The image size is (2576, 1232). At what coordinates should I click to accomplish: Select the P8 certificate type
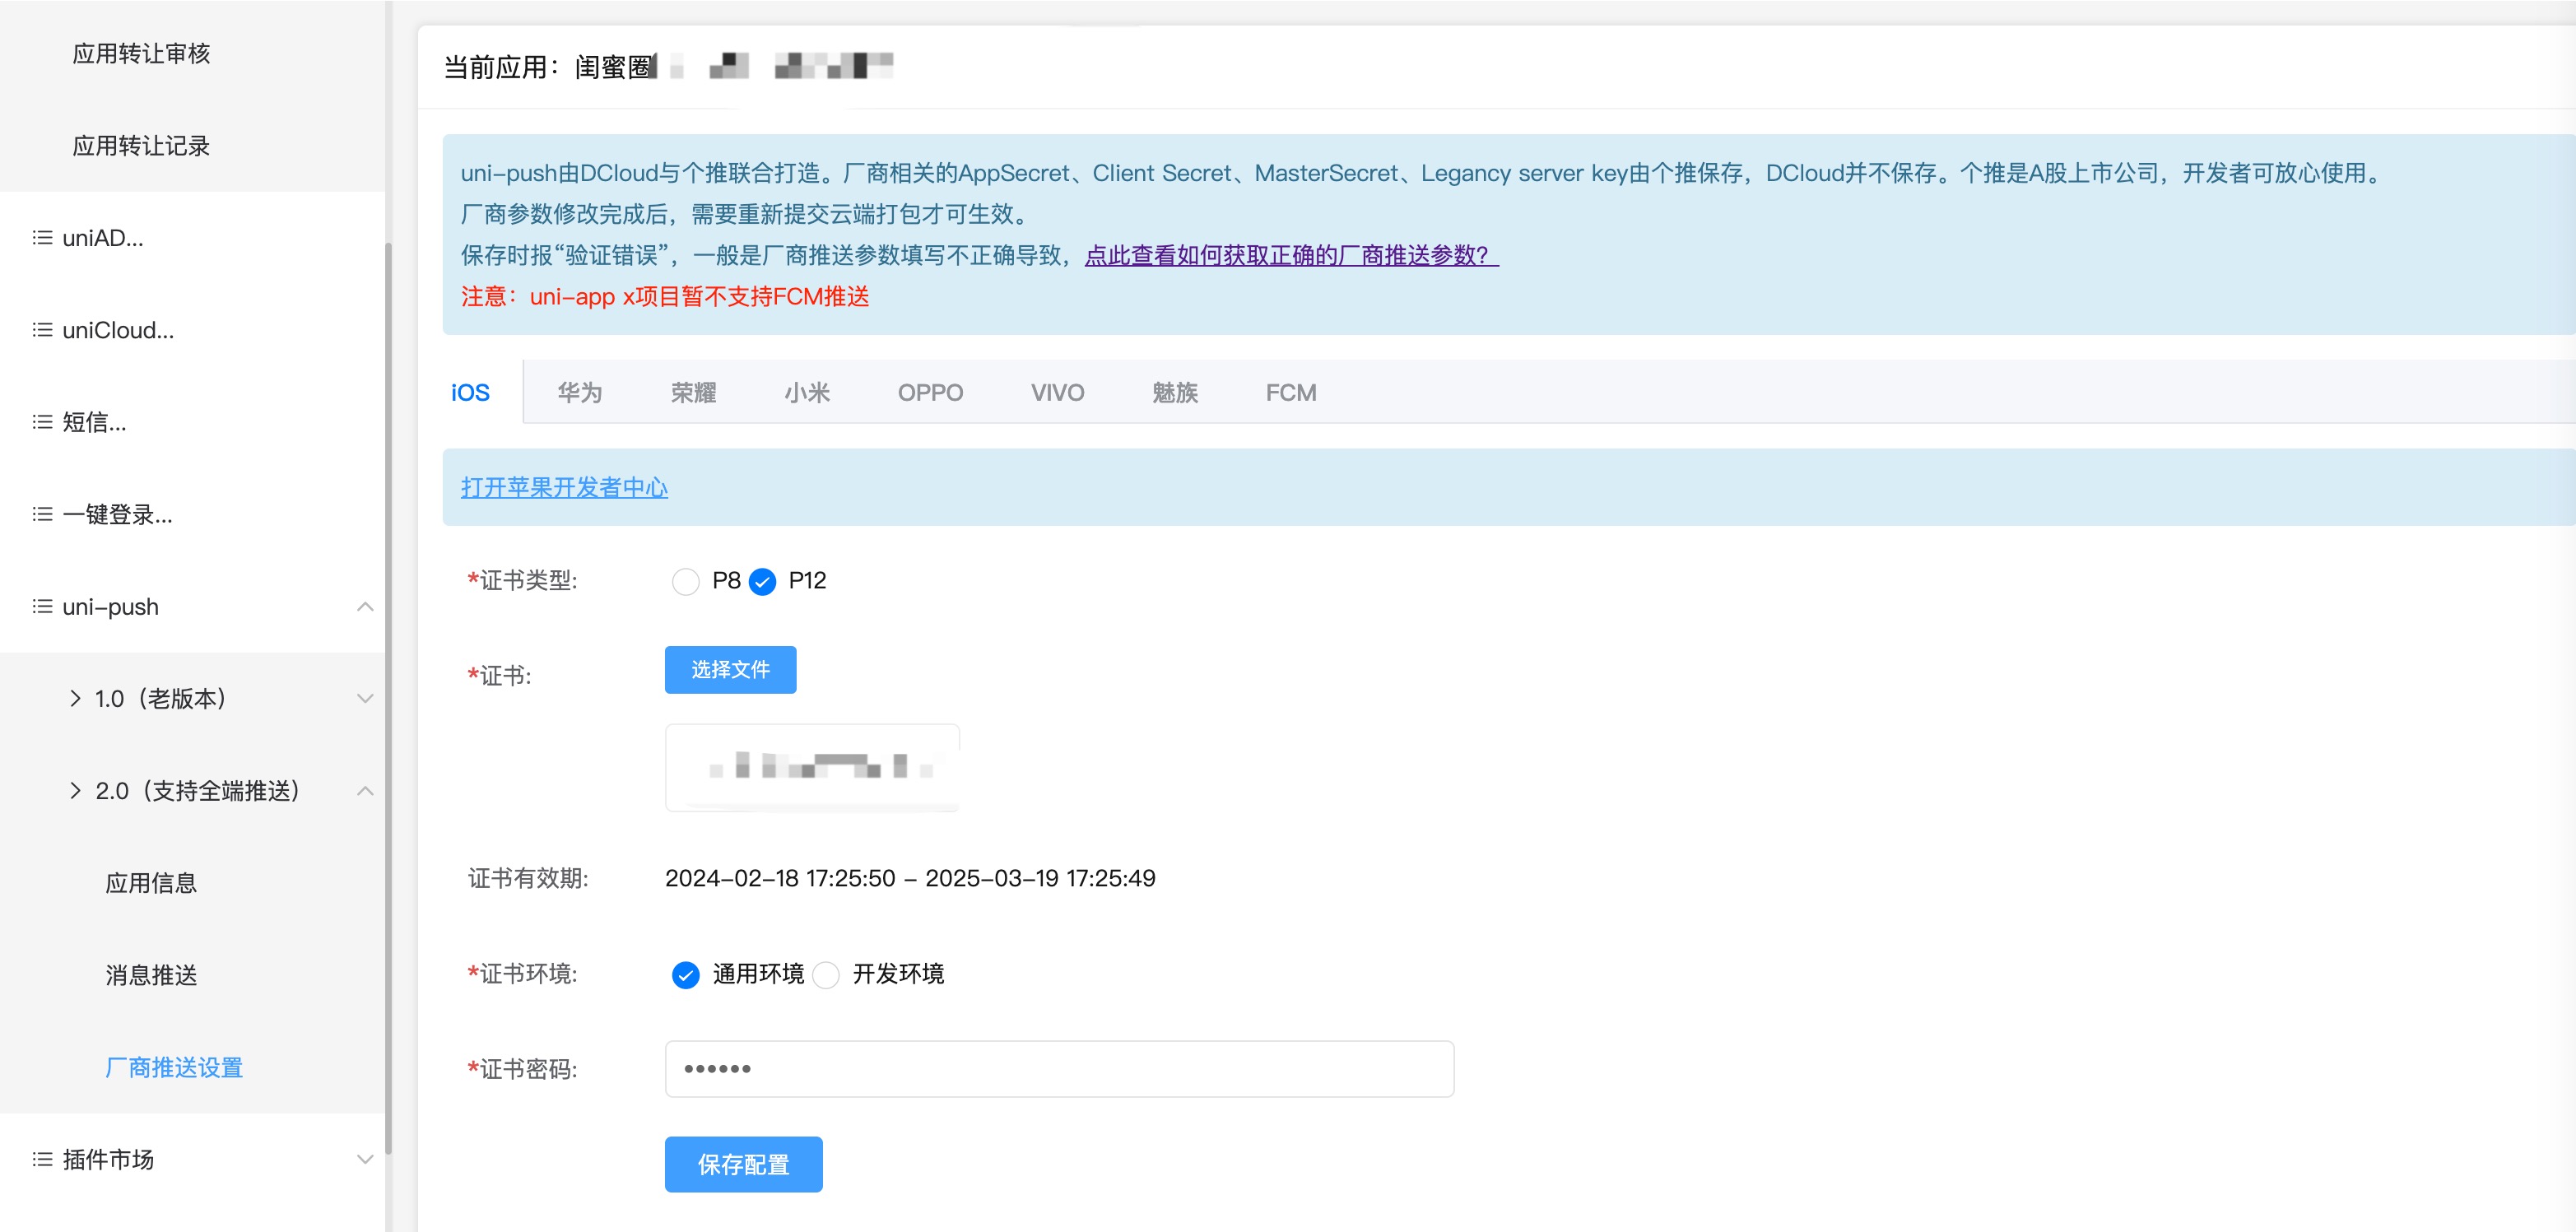click(685, 581)
